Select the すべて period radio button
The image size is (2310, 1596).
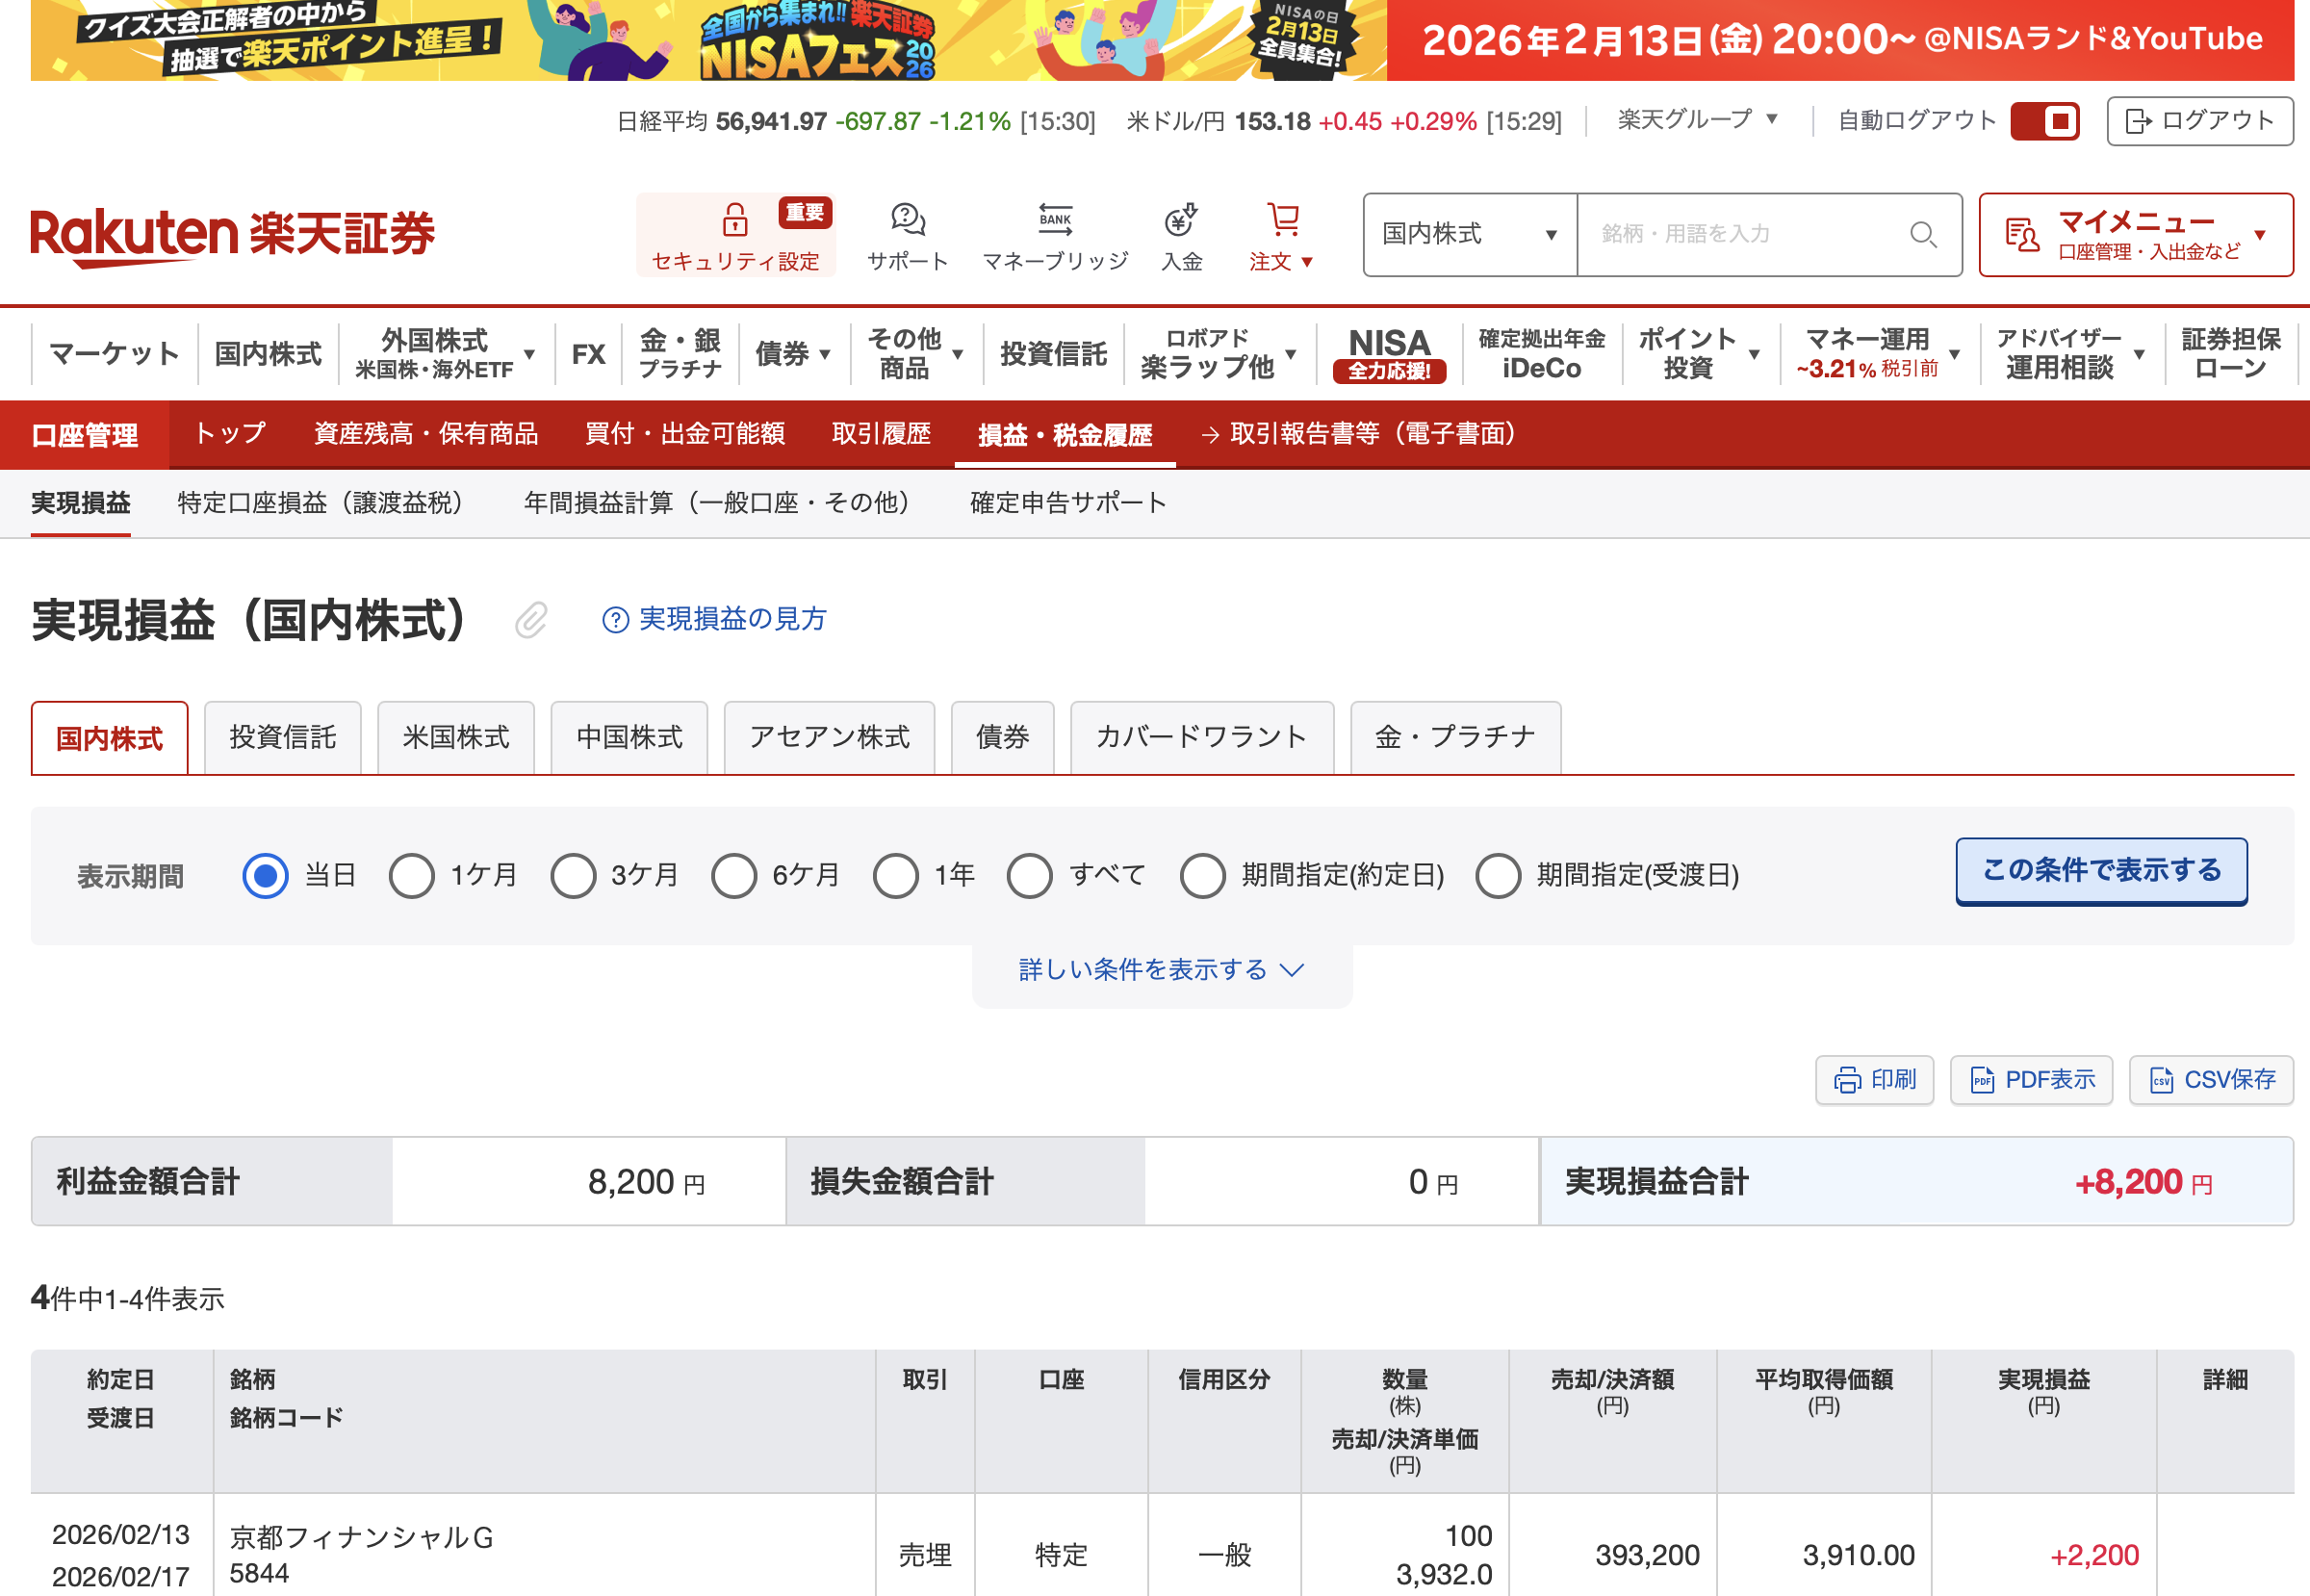tap(1029, 876)
